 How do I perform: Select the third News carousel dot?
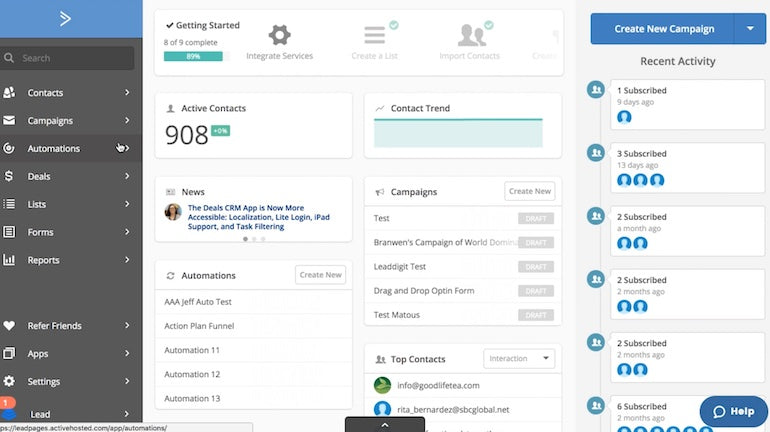263,239
